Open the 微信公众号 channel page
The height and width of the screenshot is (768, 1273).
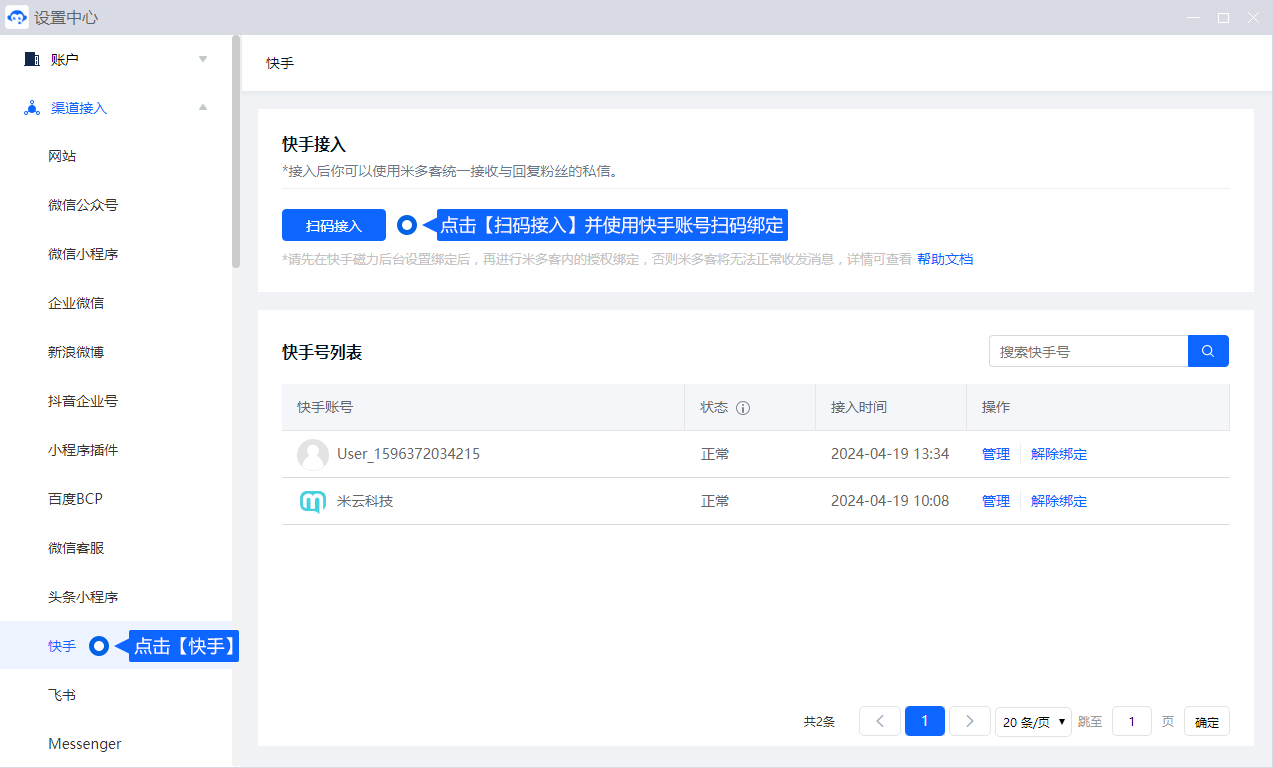[x=83, y=206]
